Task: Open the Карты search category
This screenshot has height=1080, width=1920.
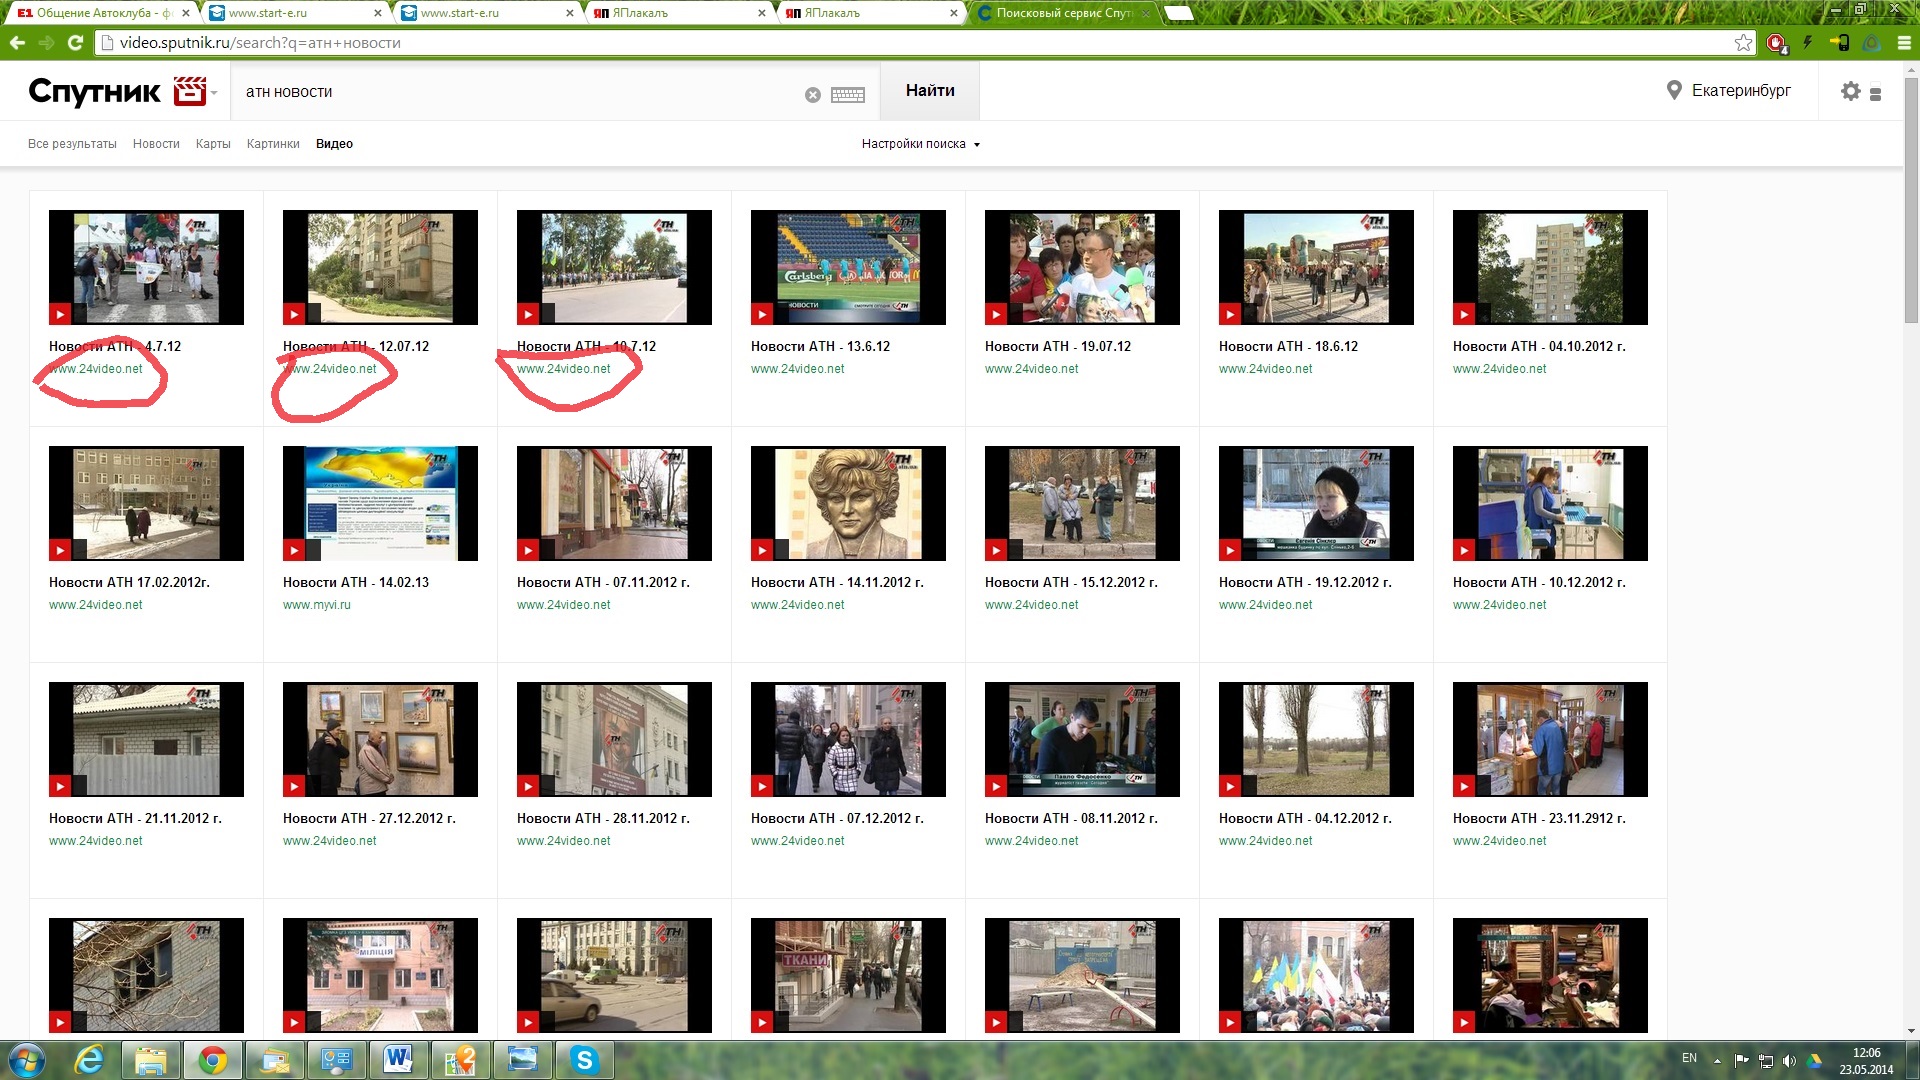Action: 213,144
